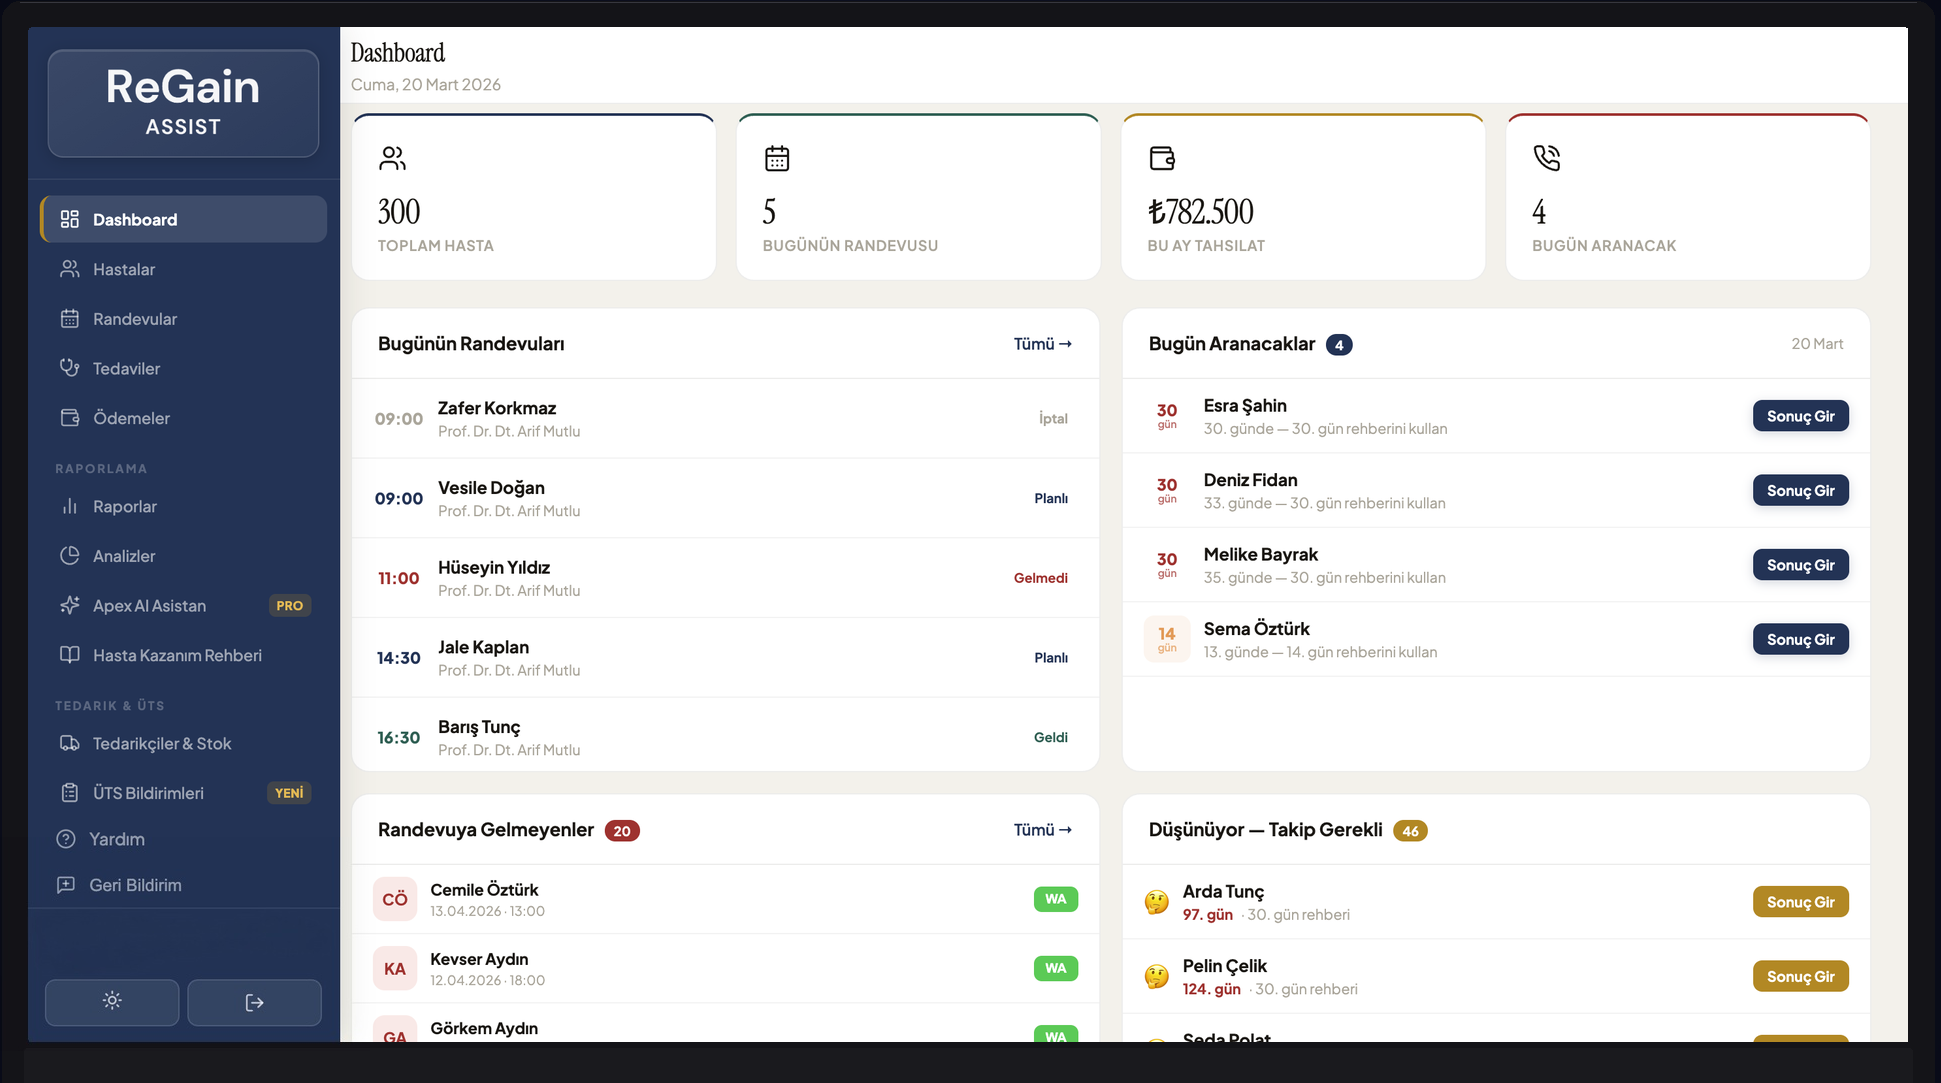Viewport: 1941px width, 1083px height.
Task: Toggle the theme with the sun icon
Action: point(112,1001)
